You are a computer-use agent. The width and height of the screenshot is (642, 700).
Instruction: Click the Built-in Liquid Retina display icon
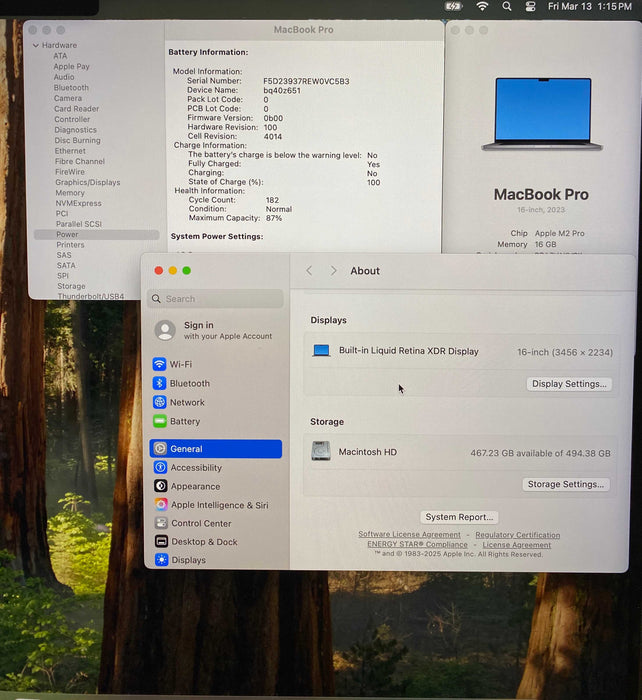321,351
